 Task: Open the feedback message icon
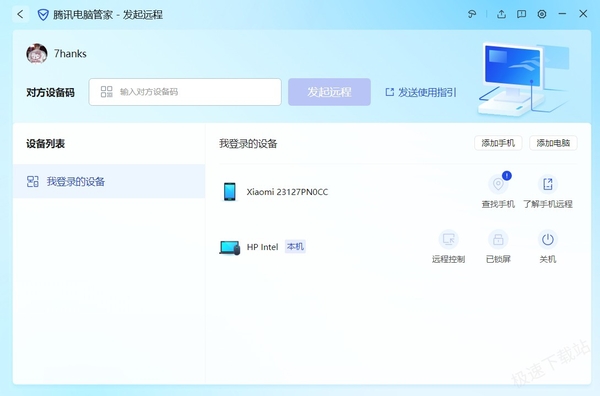[x=521, y=15]
